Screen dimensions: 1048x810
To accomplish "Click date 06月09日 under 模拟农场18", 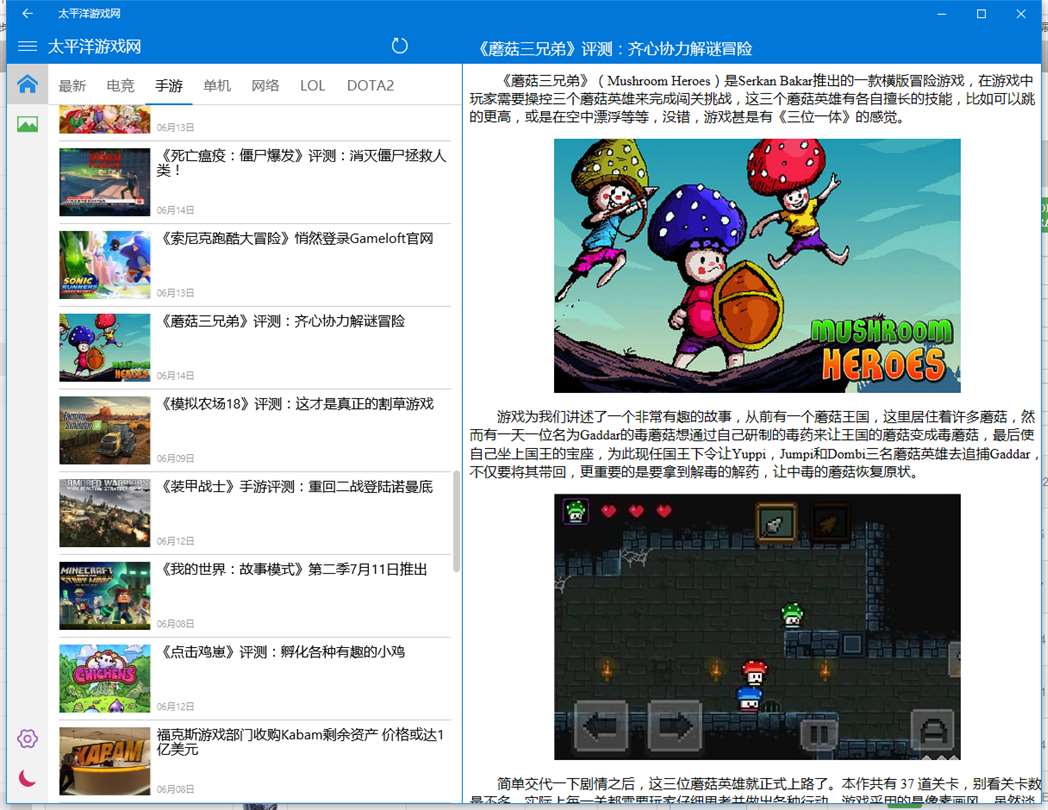I will click(175, 458).
